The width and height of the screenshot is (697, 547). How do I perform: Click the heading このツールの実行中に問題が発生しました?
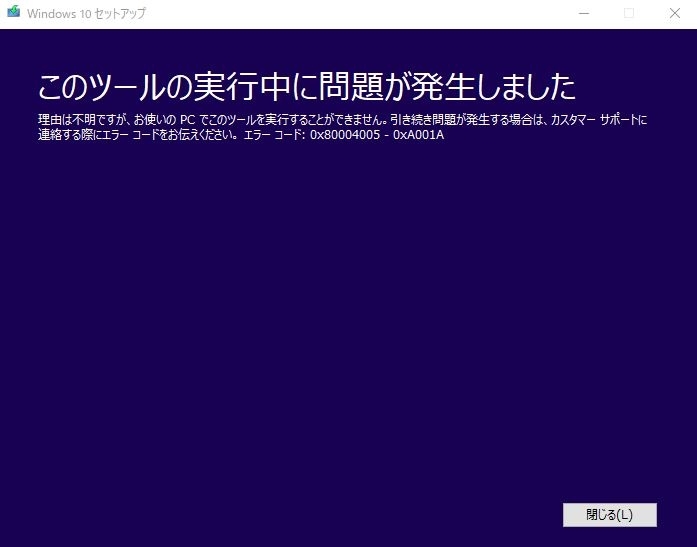(x=307, y=87)
